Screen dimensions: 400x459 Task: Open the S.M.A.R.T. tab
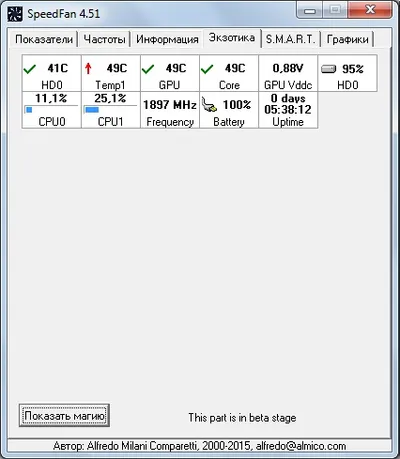coord(290,39)
